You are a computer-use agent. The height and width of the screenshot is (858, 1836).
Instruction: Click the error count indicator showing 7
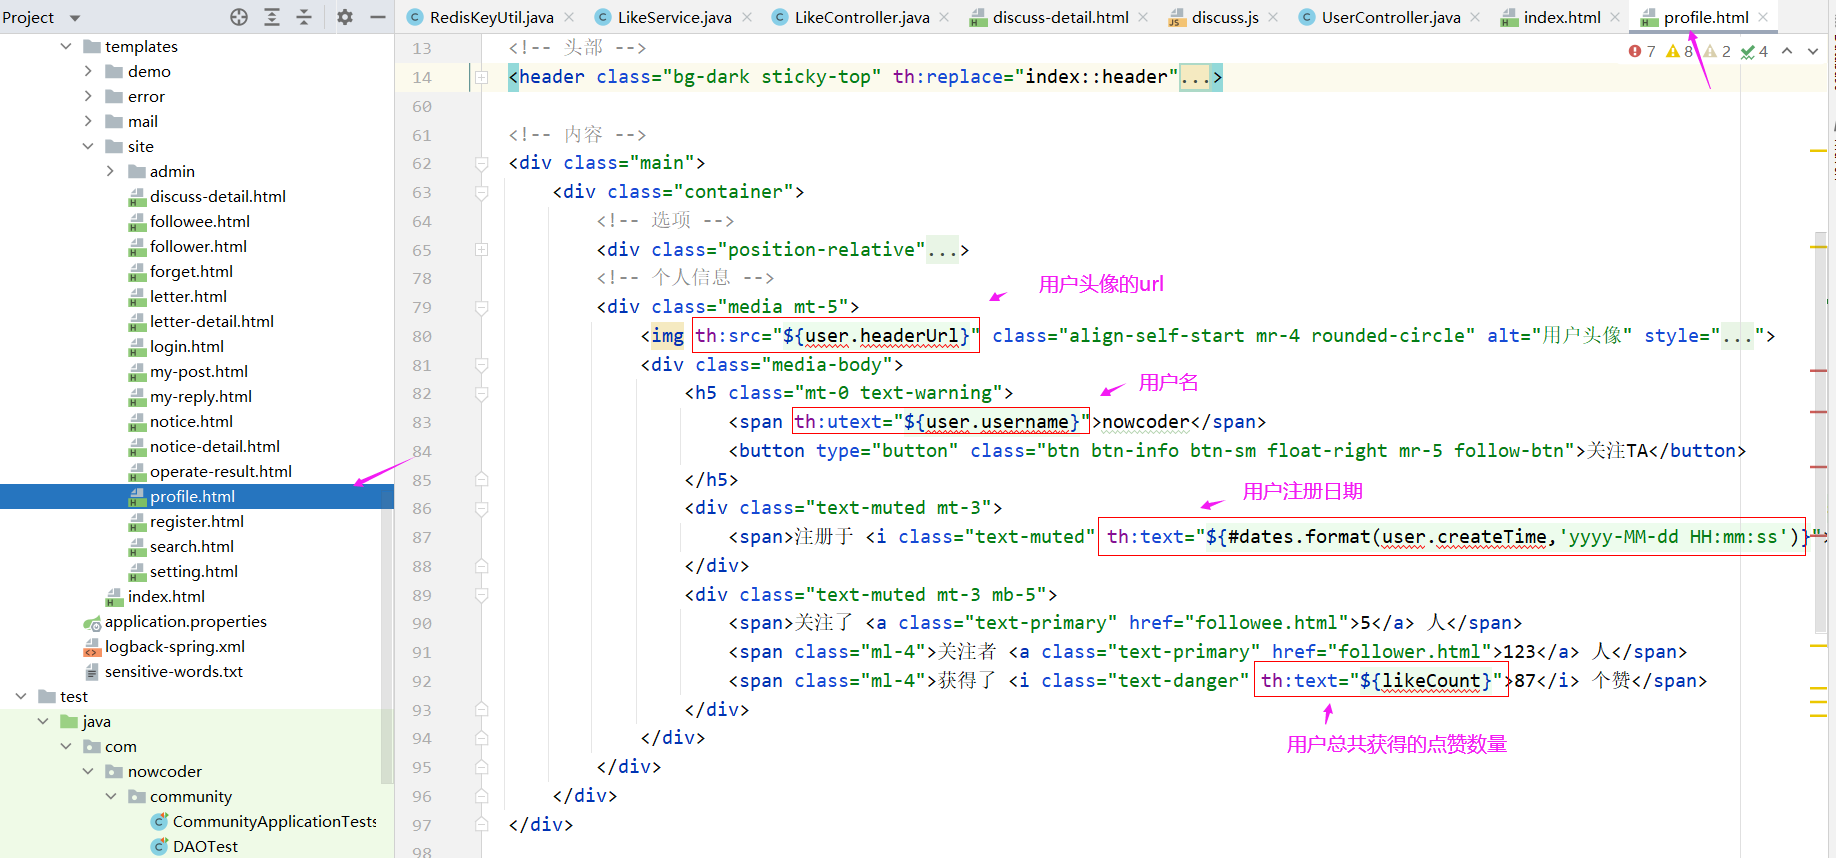1642,51
